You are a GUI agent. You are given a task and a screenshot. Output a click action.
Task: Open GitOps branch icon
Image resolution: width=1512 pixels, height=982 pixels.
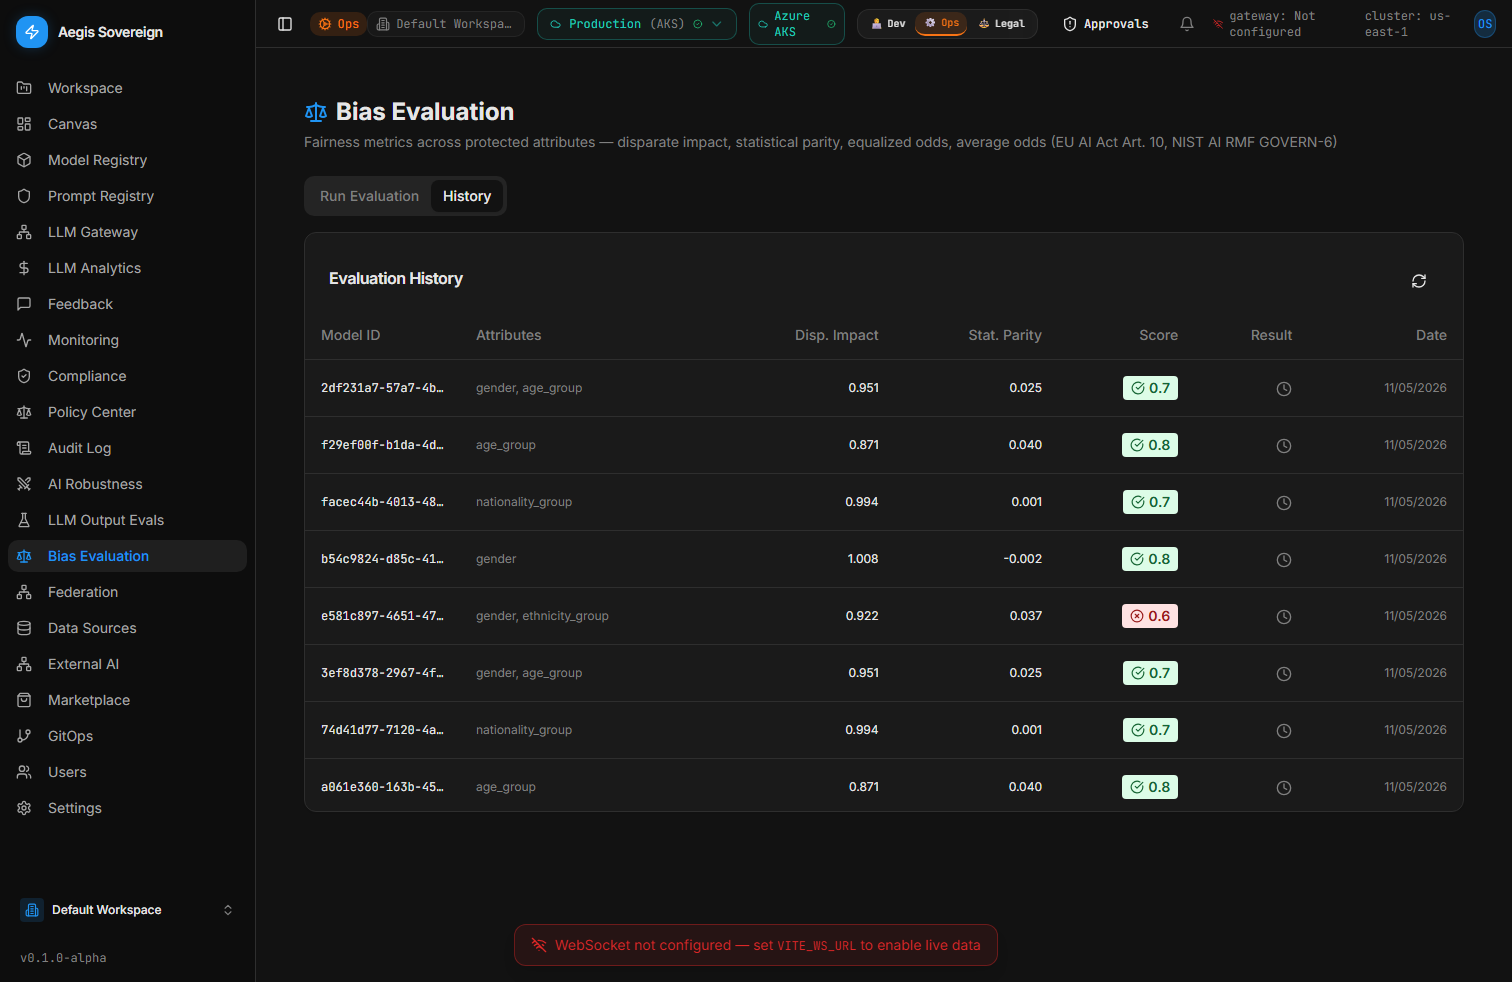(24, 736)
